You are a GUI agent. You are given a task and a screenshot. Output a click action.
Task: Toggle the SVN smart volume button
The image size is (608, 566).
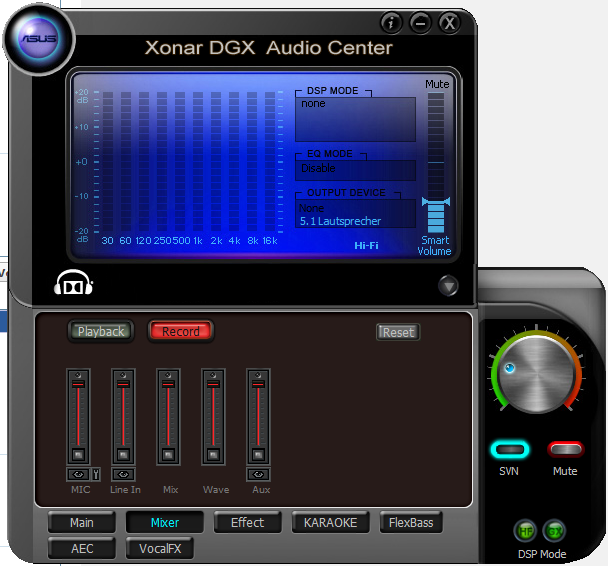pyautogui.click(x=510, y=450)
